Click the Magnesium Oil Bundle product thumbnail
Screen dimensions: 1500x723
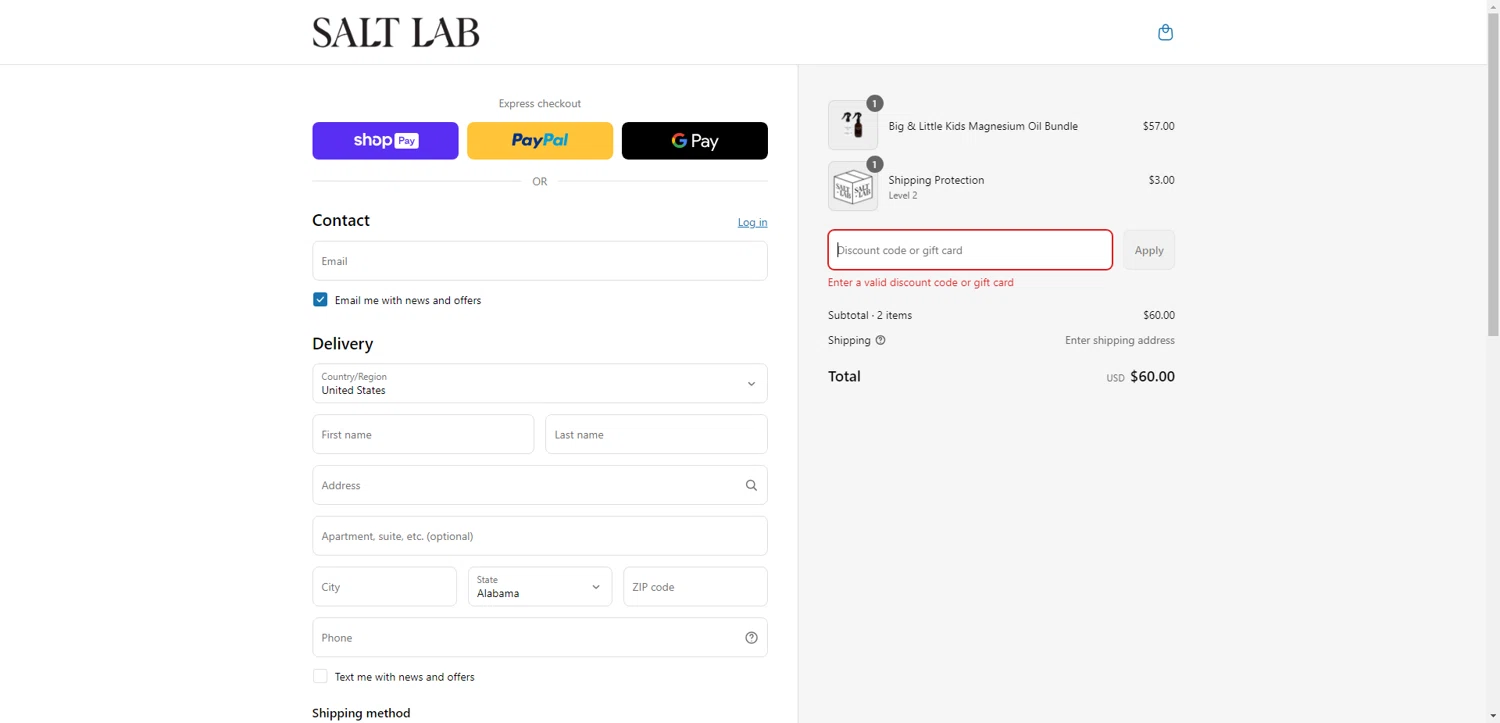[853, 125]
